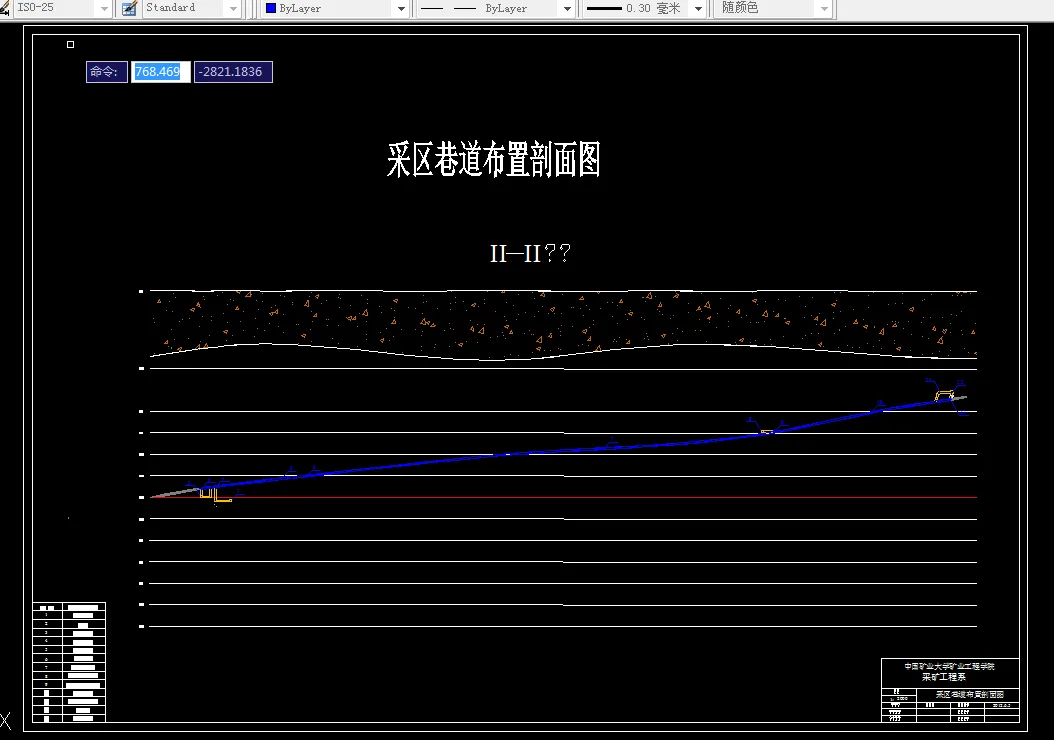Select the 中国矿业大学矿业工程学院 title block text

tap(949, 666)
